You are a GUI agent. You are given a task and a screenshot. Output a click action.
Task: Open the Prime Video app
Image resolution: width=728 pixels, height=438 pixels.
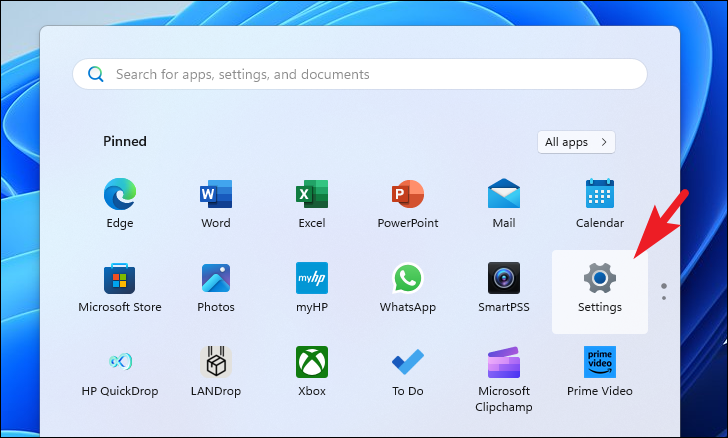[x=599, y=372]
